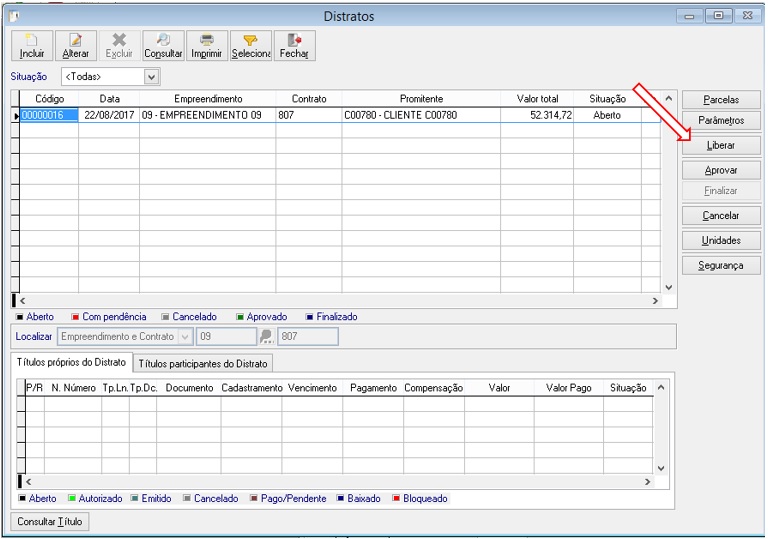Click the Fechar exit icon
The height and width of the screenshot is (539, 768).
(x=294, y=46)
